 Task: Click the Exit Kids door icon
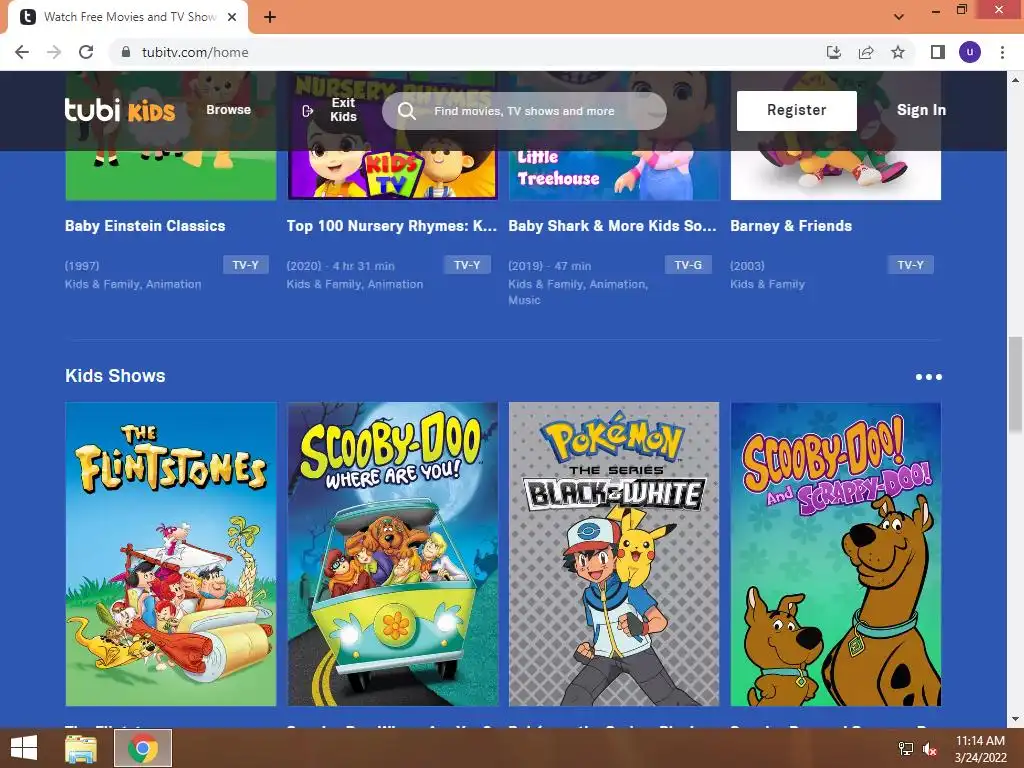[308, 111]
